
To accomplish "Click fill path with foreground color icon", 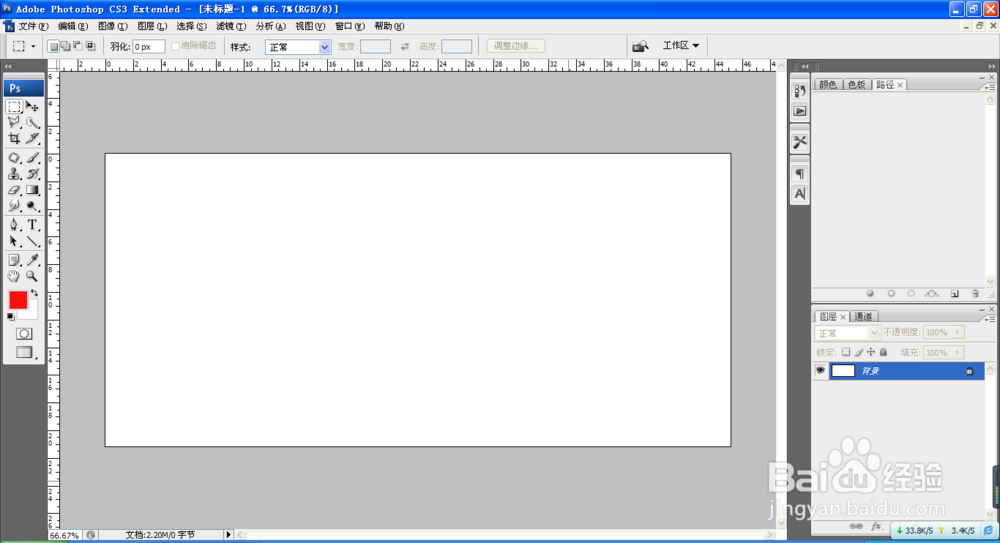I will [870, 294].
